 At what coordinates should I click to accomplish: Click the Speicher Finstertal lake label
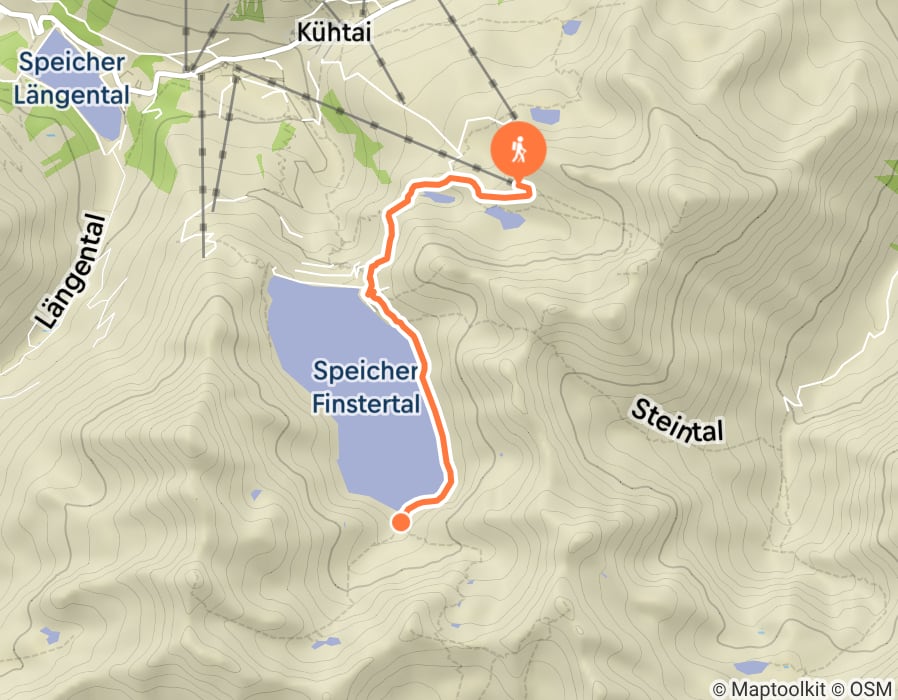coord(366,387)
